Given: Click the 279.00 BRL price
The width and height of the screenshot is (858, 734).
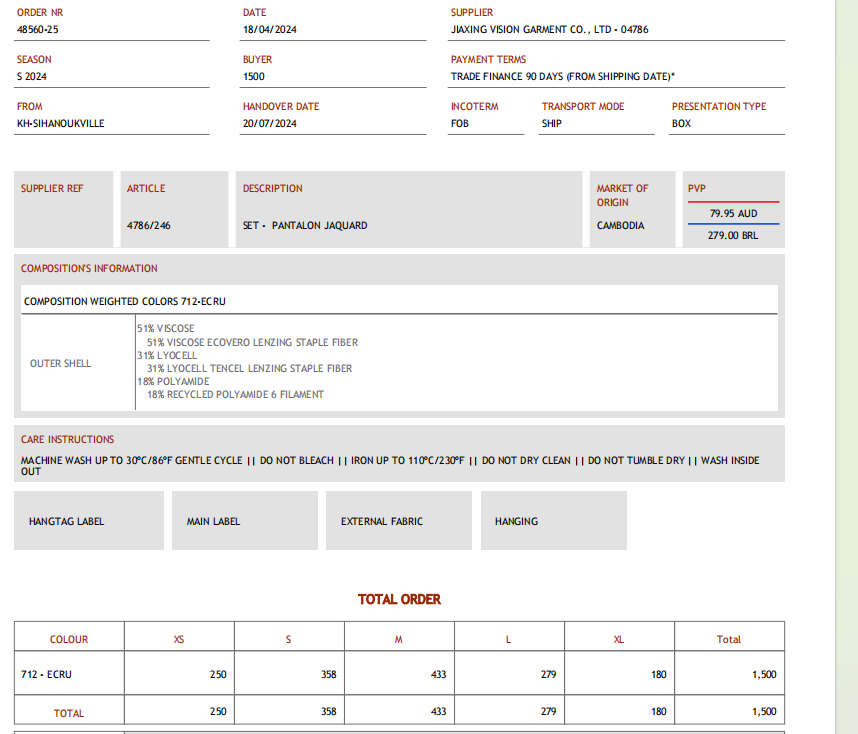Looking at the screenshot, I should tap(733, 236).
